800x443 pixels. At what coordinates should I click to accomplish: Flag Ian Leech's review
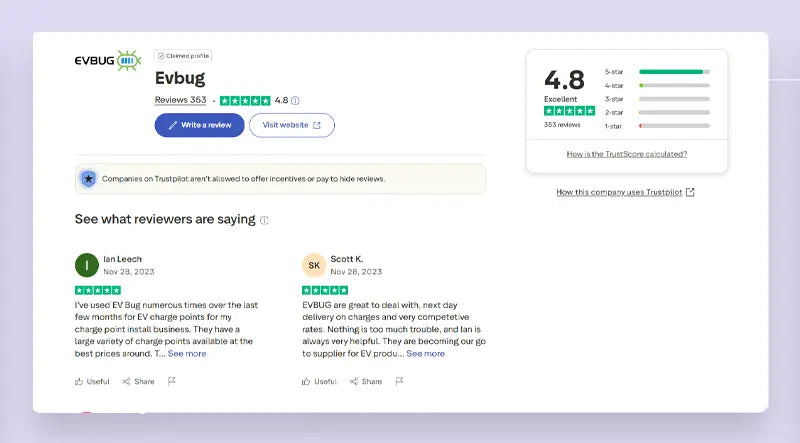click(x=172, y=381)
